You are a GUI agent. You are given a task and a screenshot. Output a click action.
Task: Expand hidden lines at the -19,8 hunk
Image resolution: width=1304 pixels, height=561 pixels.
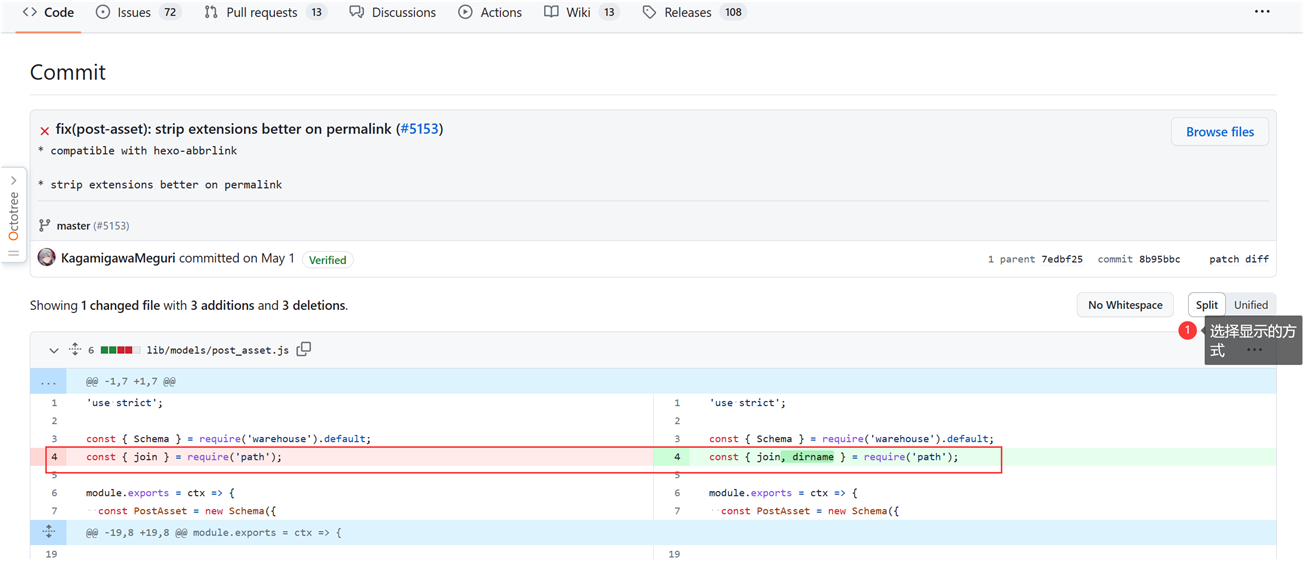point(48,532)
